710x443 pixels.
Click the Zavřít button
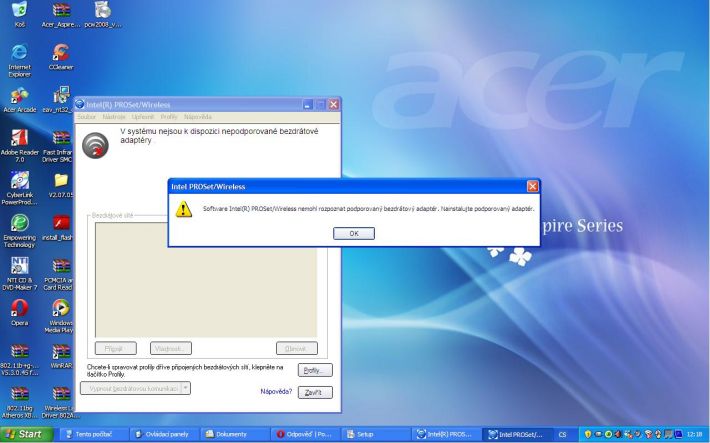(315, 392)
